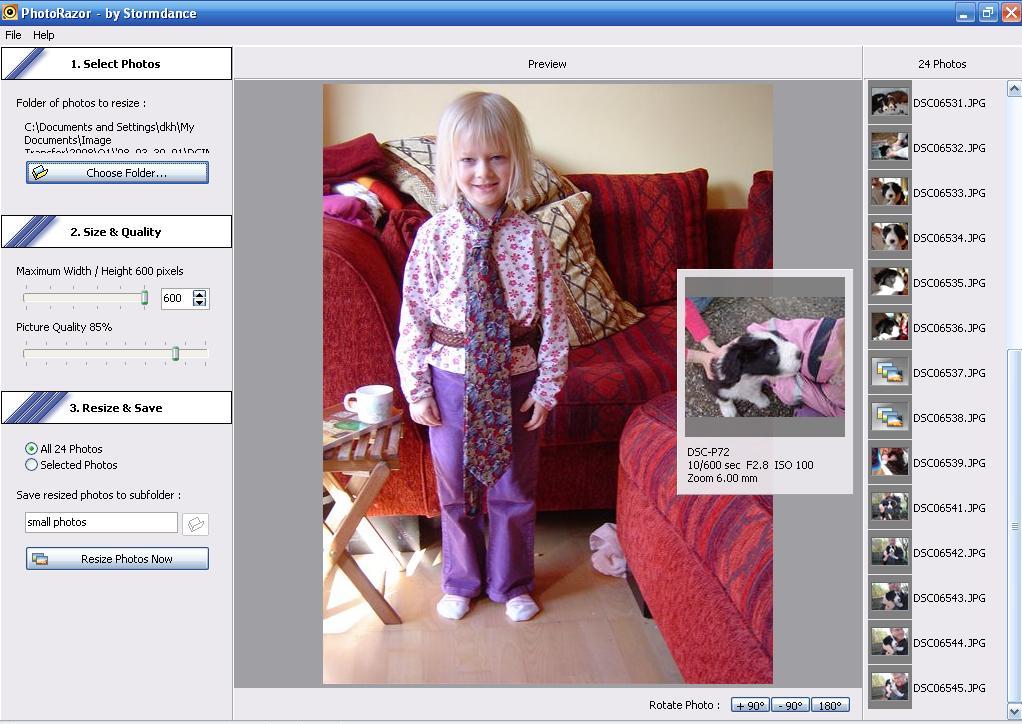Click the '1. Select Photos' header
This screenshot has height=724, width=1022.
click(116, 64)
